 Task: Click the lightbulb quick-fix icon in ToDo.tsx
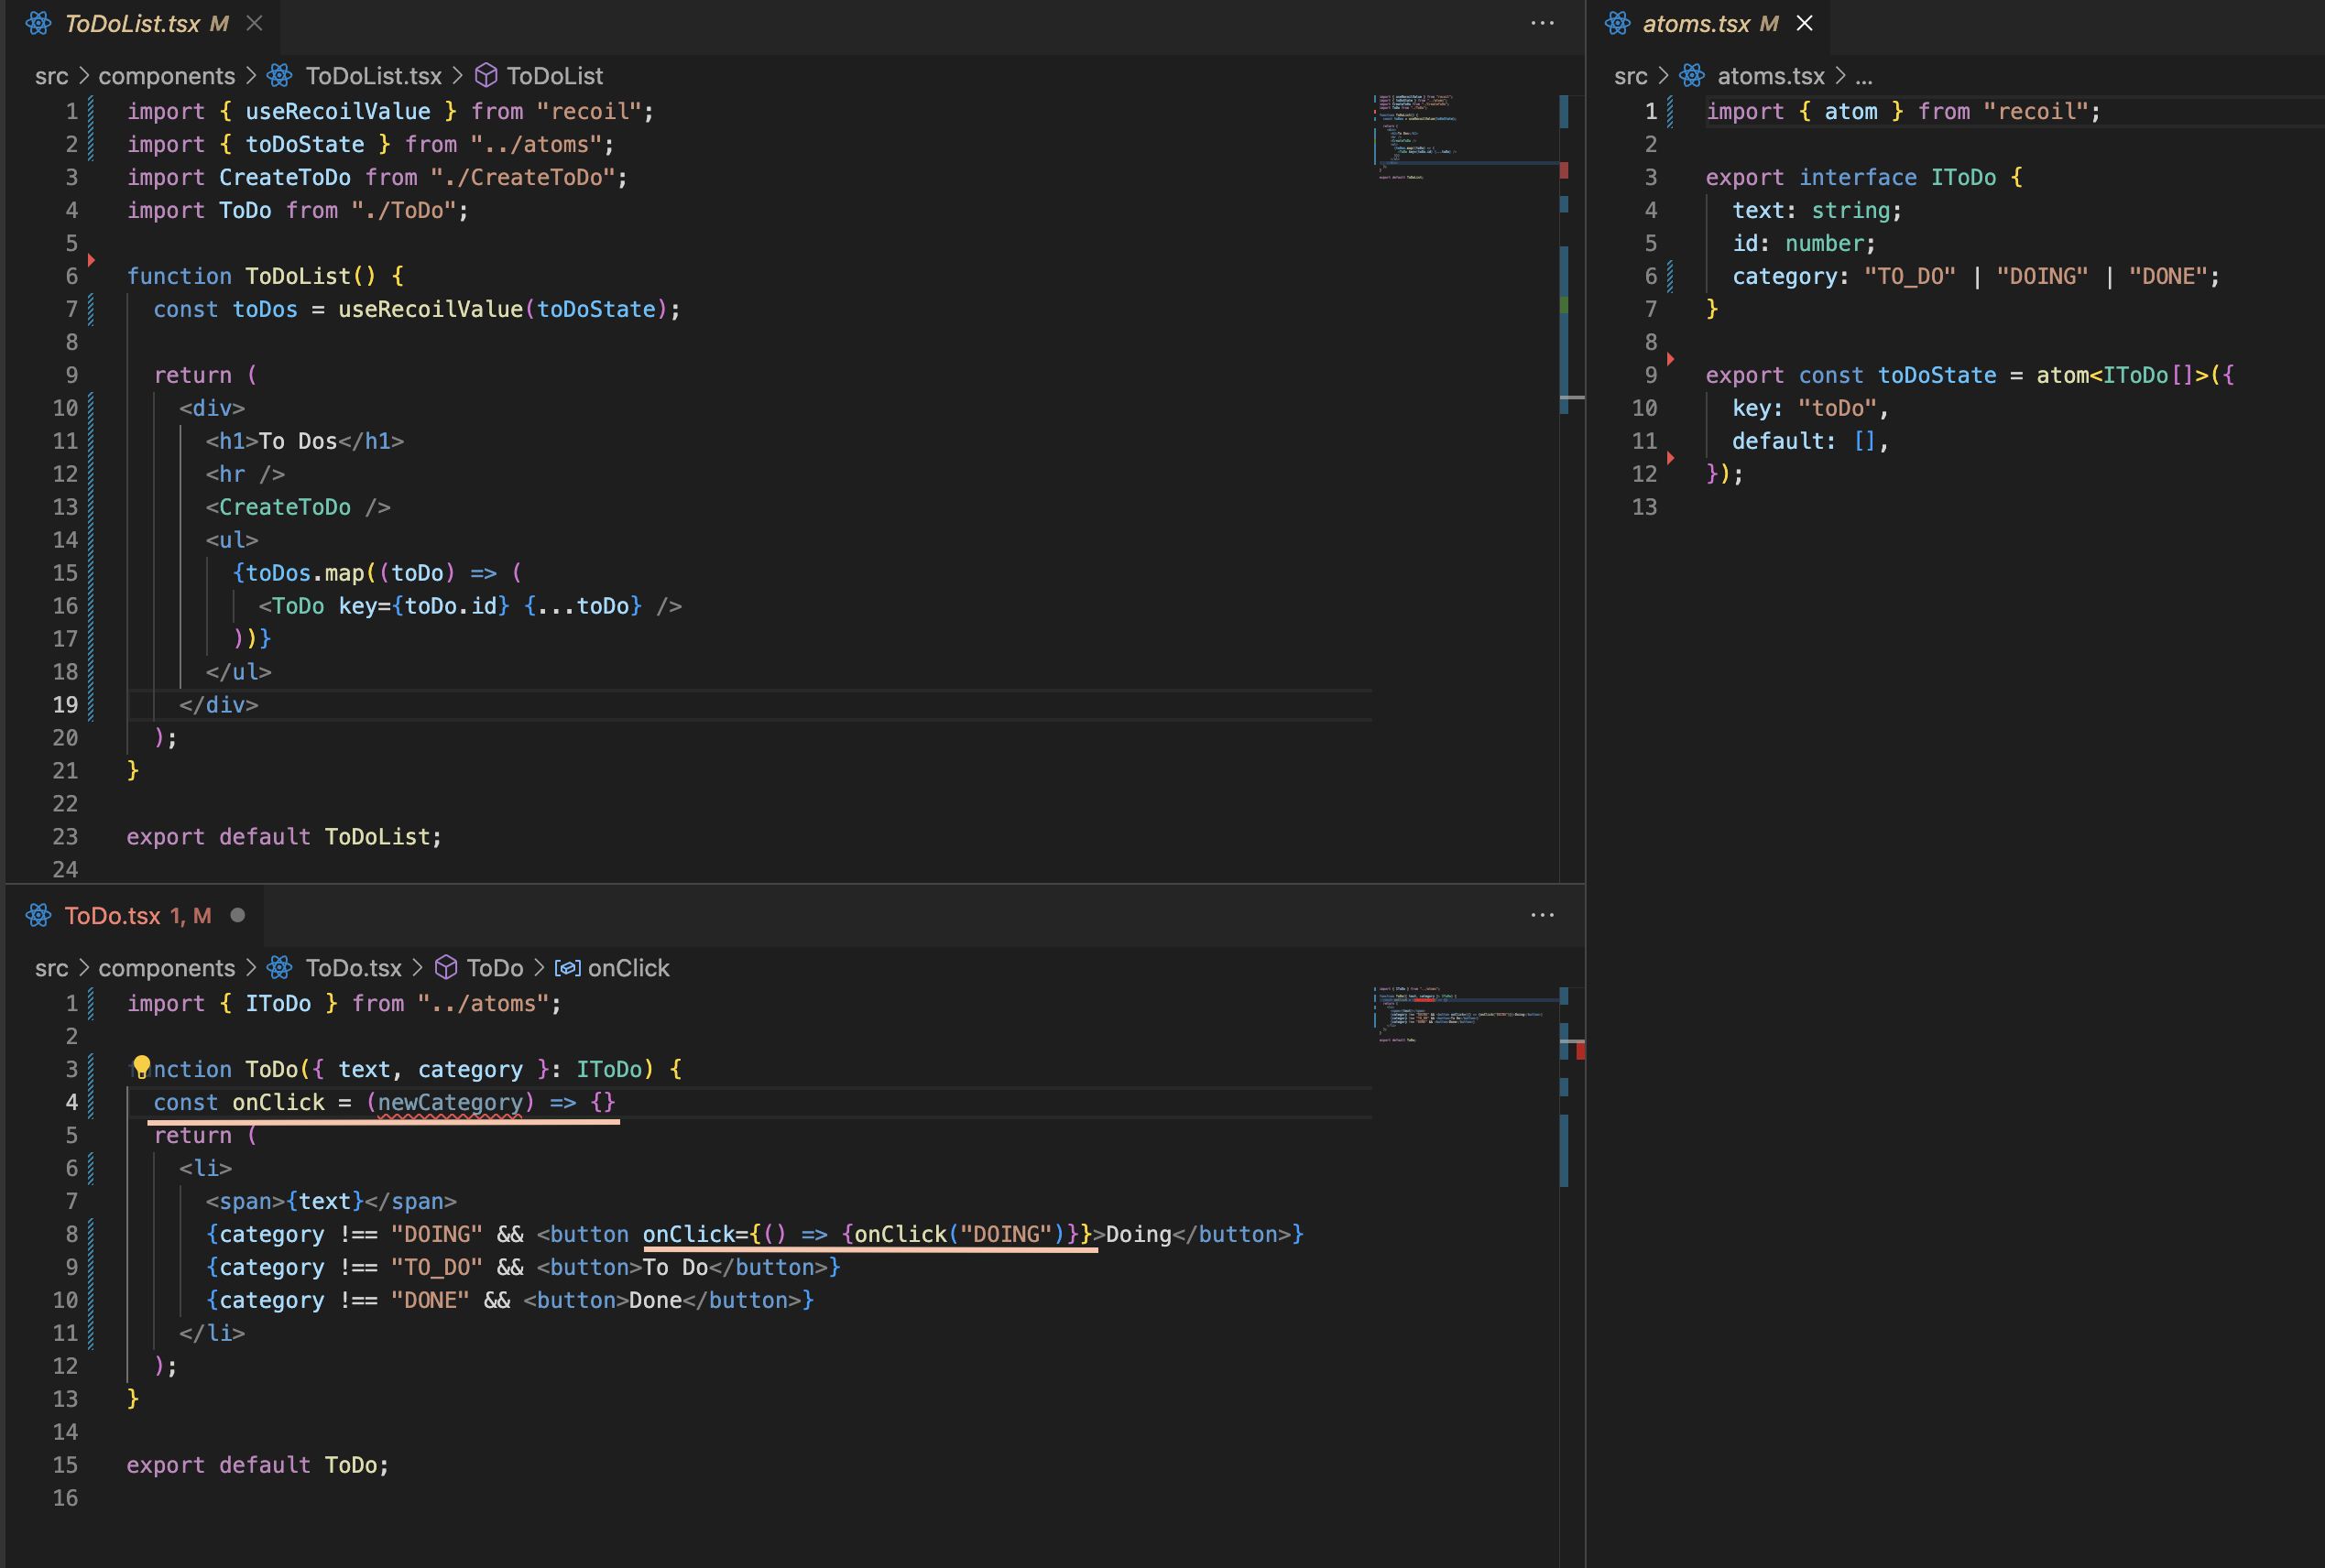[x=141, y=1067]
